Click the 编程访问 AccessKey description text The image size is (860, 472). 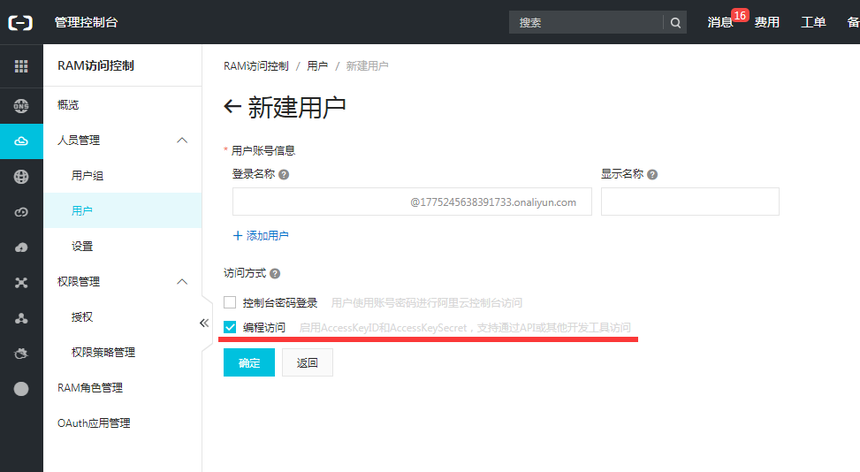point(465,328)
